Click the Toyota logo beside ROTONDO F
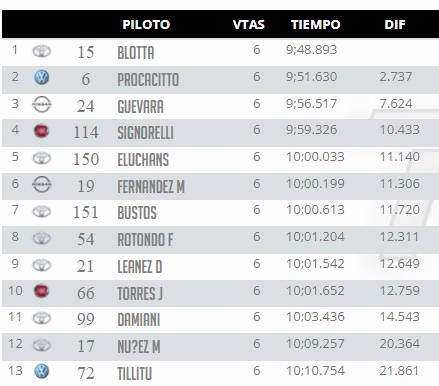The height and width of the screenshot is (386, 439). (41, 238)
